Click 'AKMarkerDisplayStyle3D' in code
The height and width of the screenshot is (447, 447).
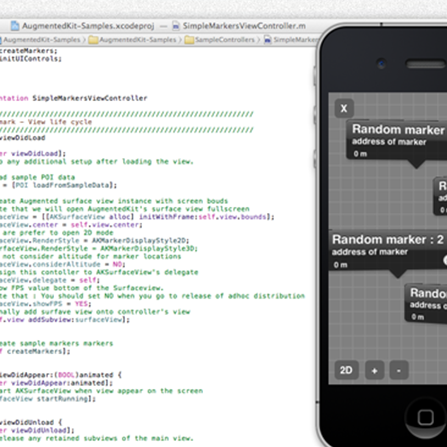149,249
